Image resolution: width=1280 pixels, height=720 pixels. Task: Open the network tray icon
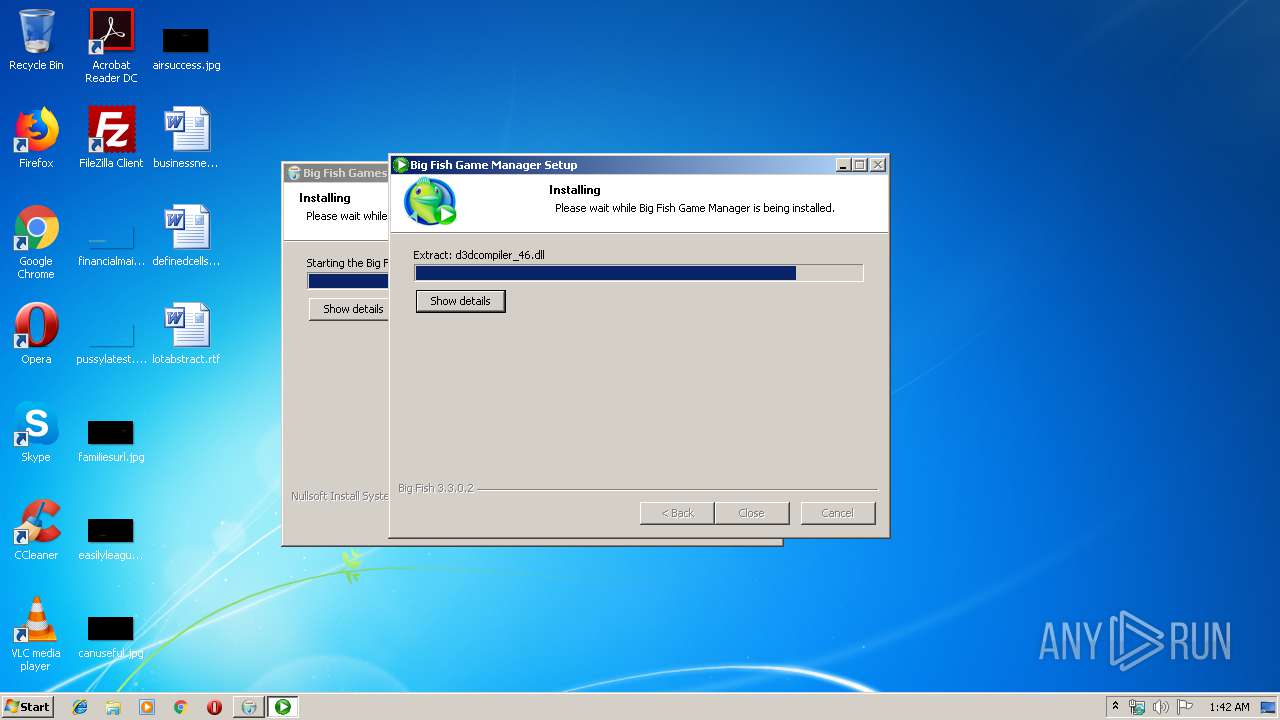coord(1137,707)
